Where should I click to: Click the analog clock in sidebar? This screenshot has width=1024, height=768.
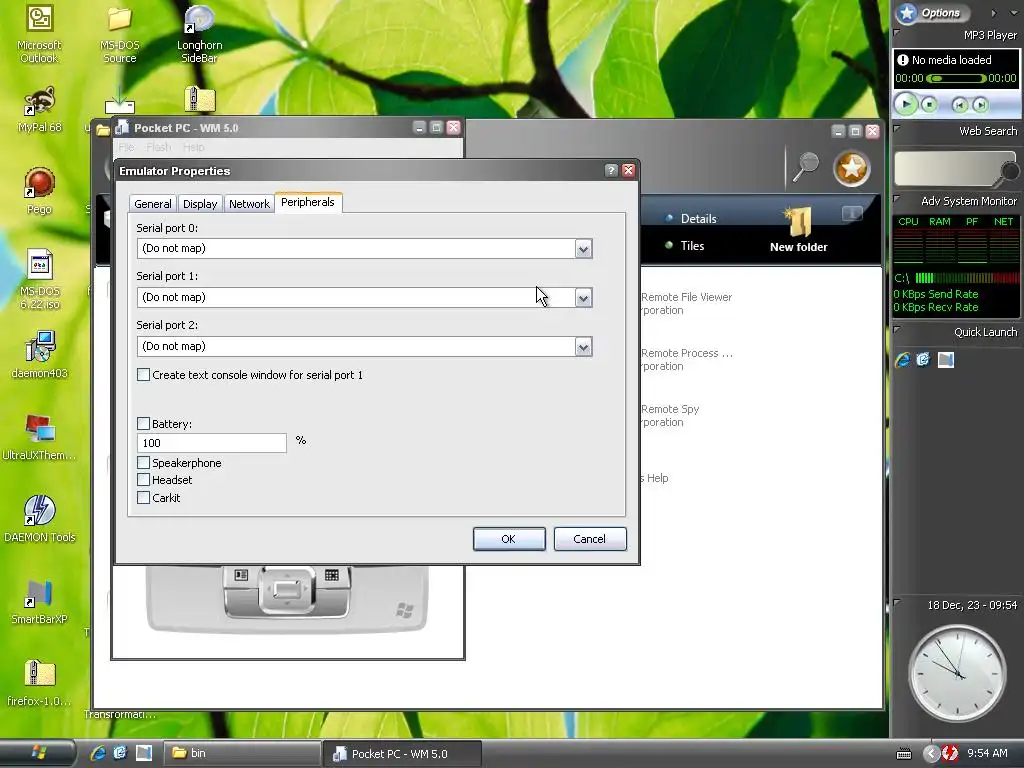tap(957, 672)
